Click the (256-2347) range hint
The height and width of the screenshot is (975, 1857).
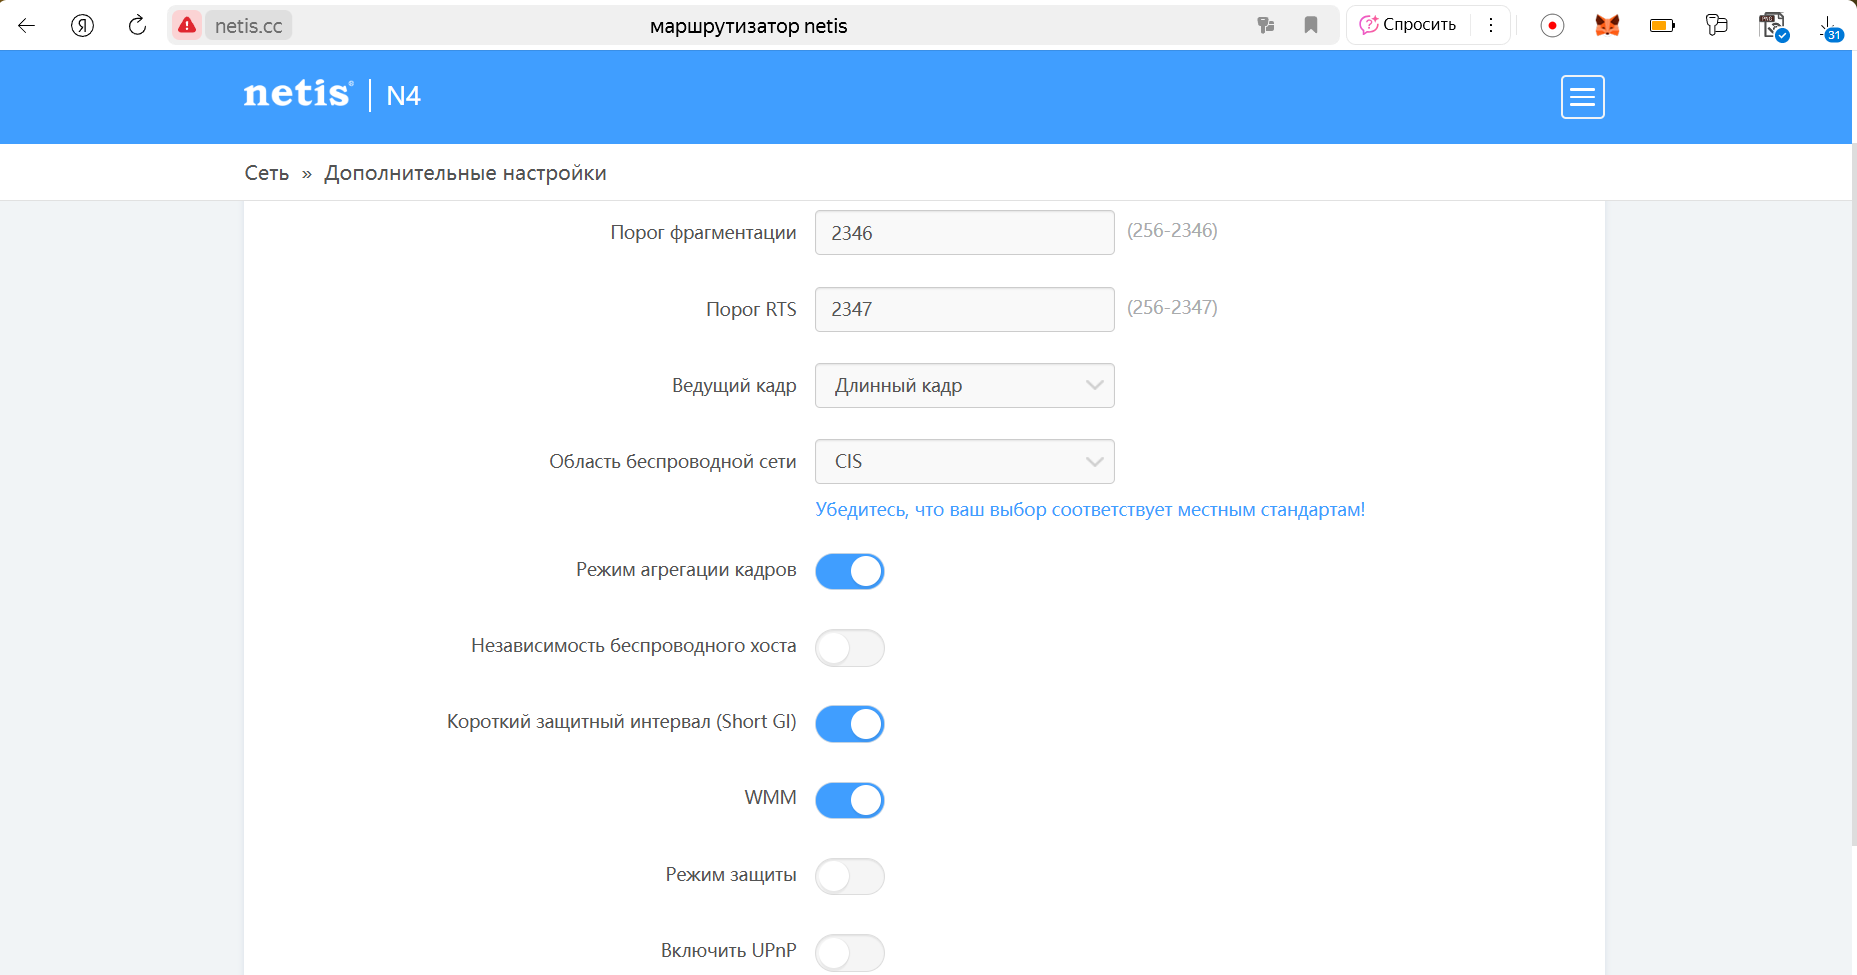tap(1172, 308)
